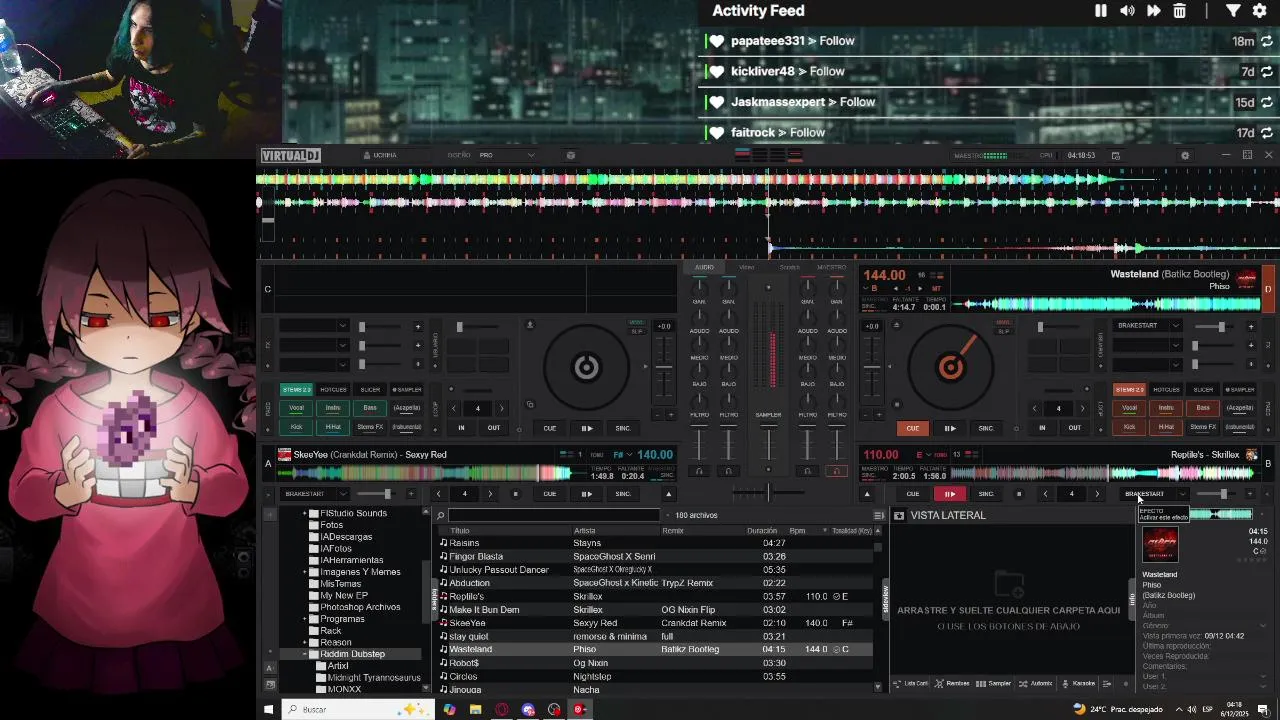Expand the FlStudio Sounds folder
The width and height of the screenshot is (1280, 720).
304,513
